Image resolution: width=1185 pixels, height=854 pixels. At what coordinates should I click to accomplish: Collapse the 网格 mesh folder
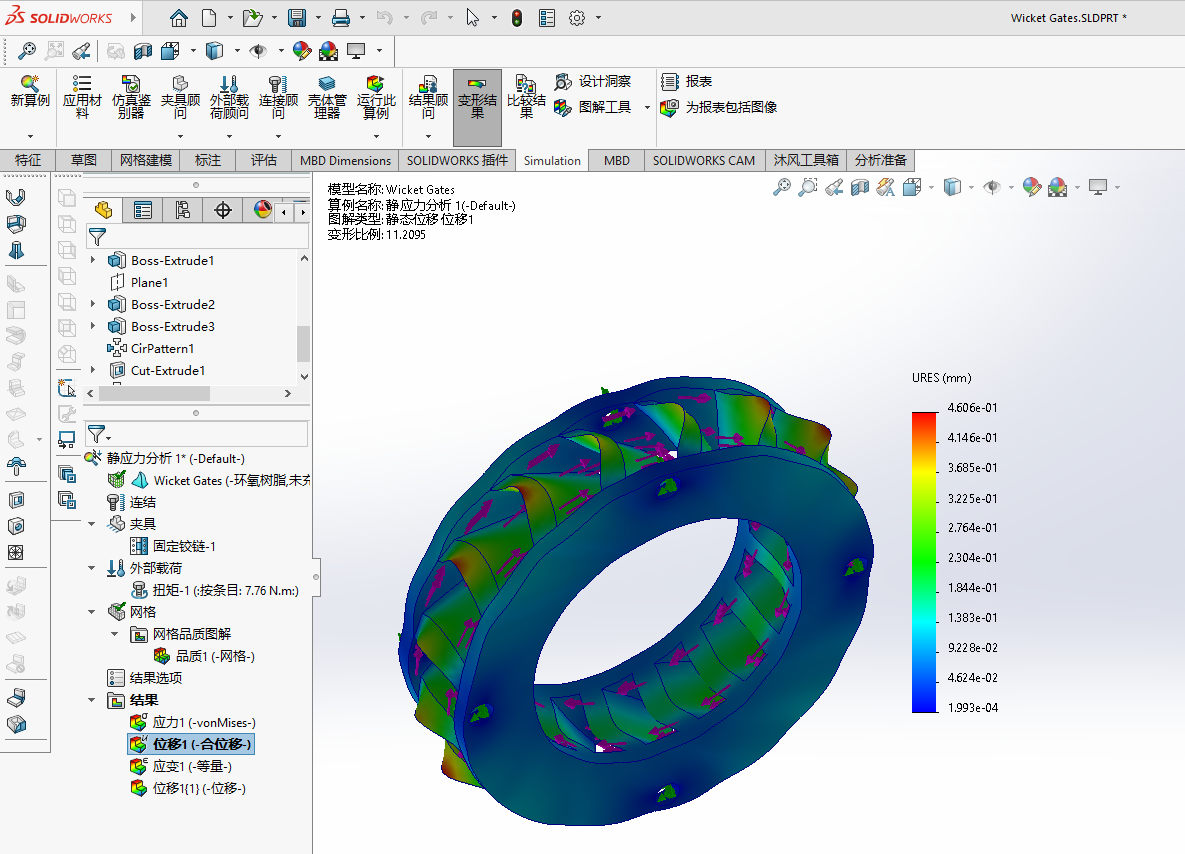coord(91,611)
